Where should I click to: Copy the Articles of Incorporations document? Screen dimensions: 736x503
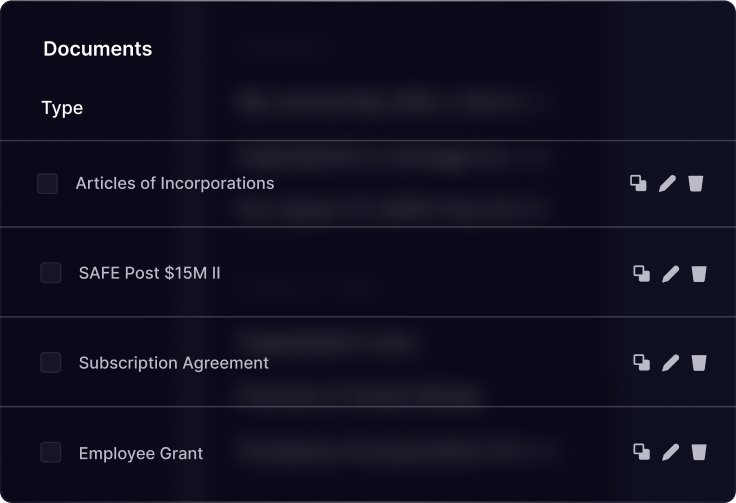tap(638, 183)
